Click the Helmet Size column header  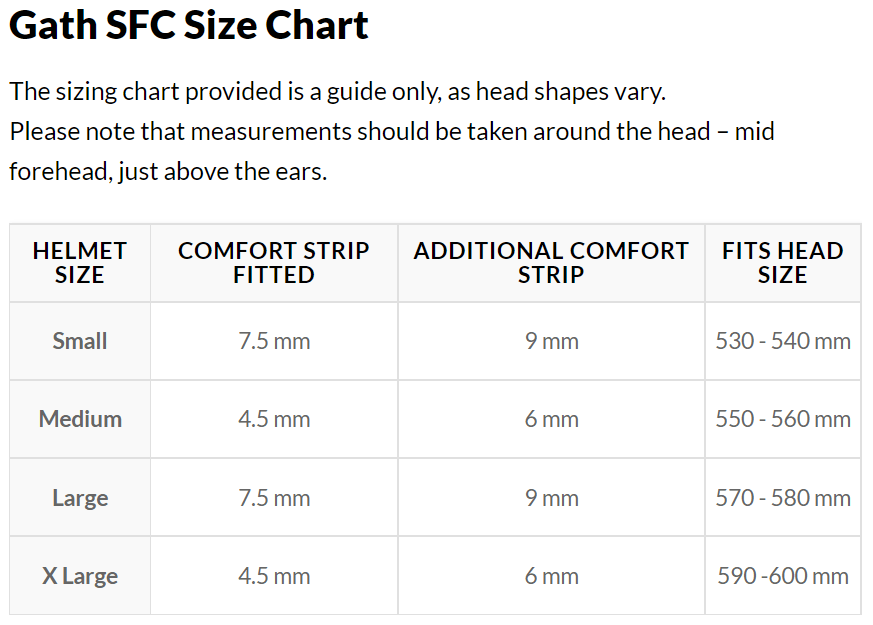click(80, 263)
